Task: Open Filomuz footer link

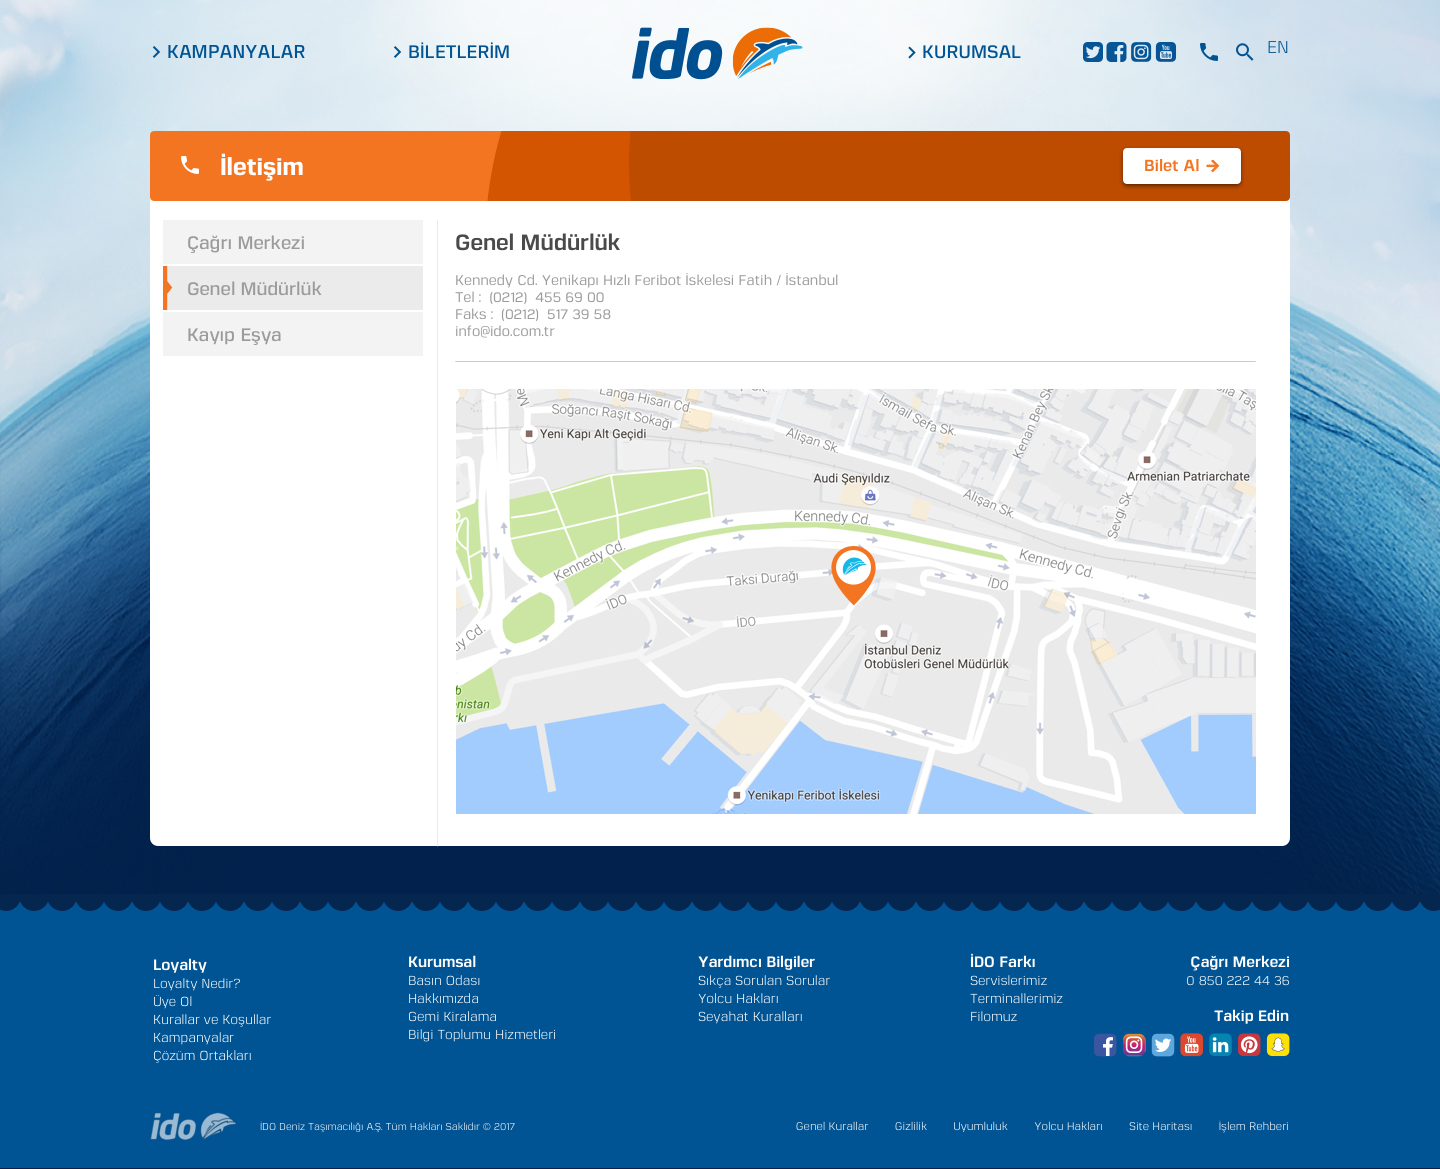Action: pyautogui.click(x=993, y=1017)
